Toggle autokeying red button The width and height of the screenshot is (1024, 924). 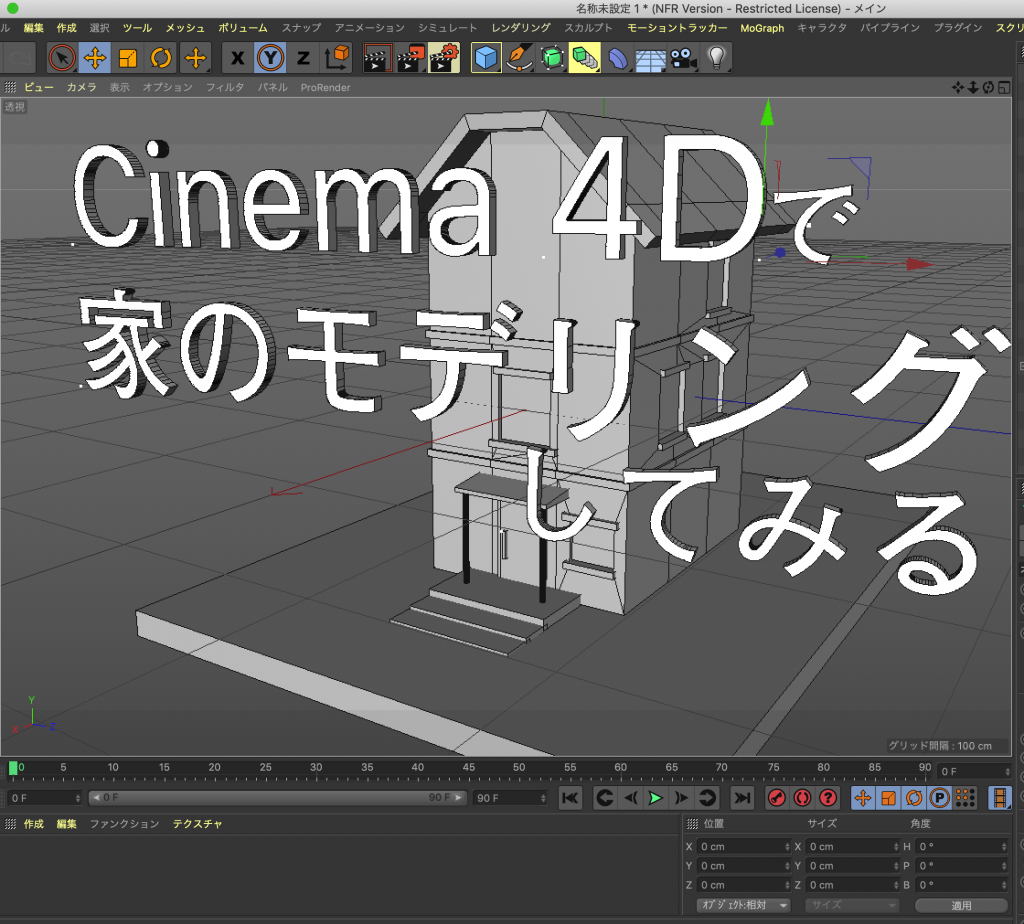(803, 798)
